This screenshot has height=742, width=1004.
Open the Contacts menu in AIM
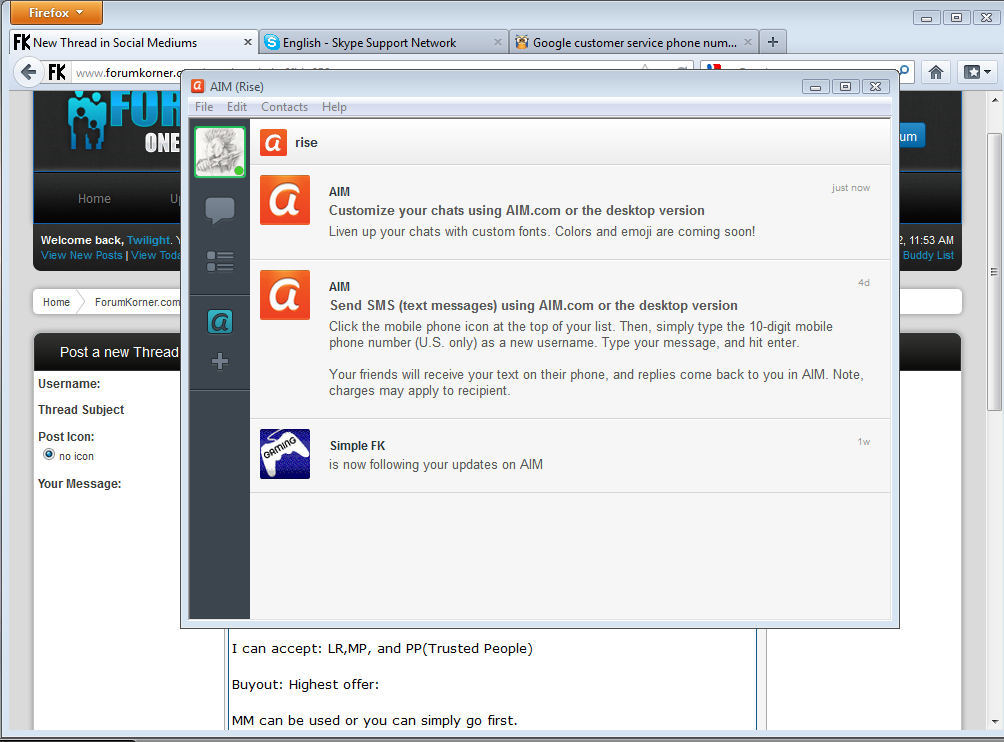coord(284,107)
